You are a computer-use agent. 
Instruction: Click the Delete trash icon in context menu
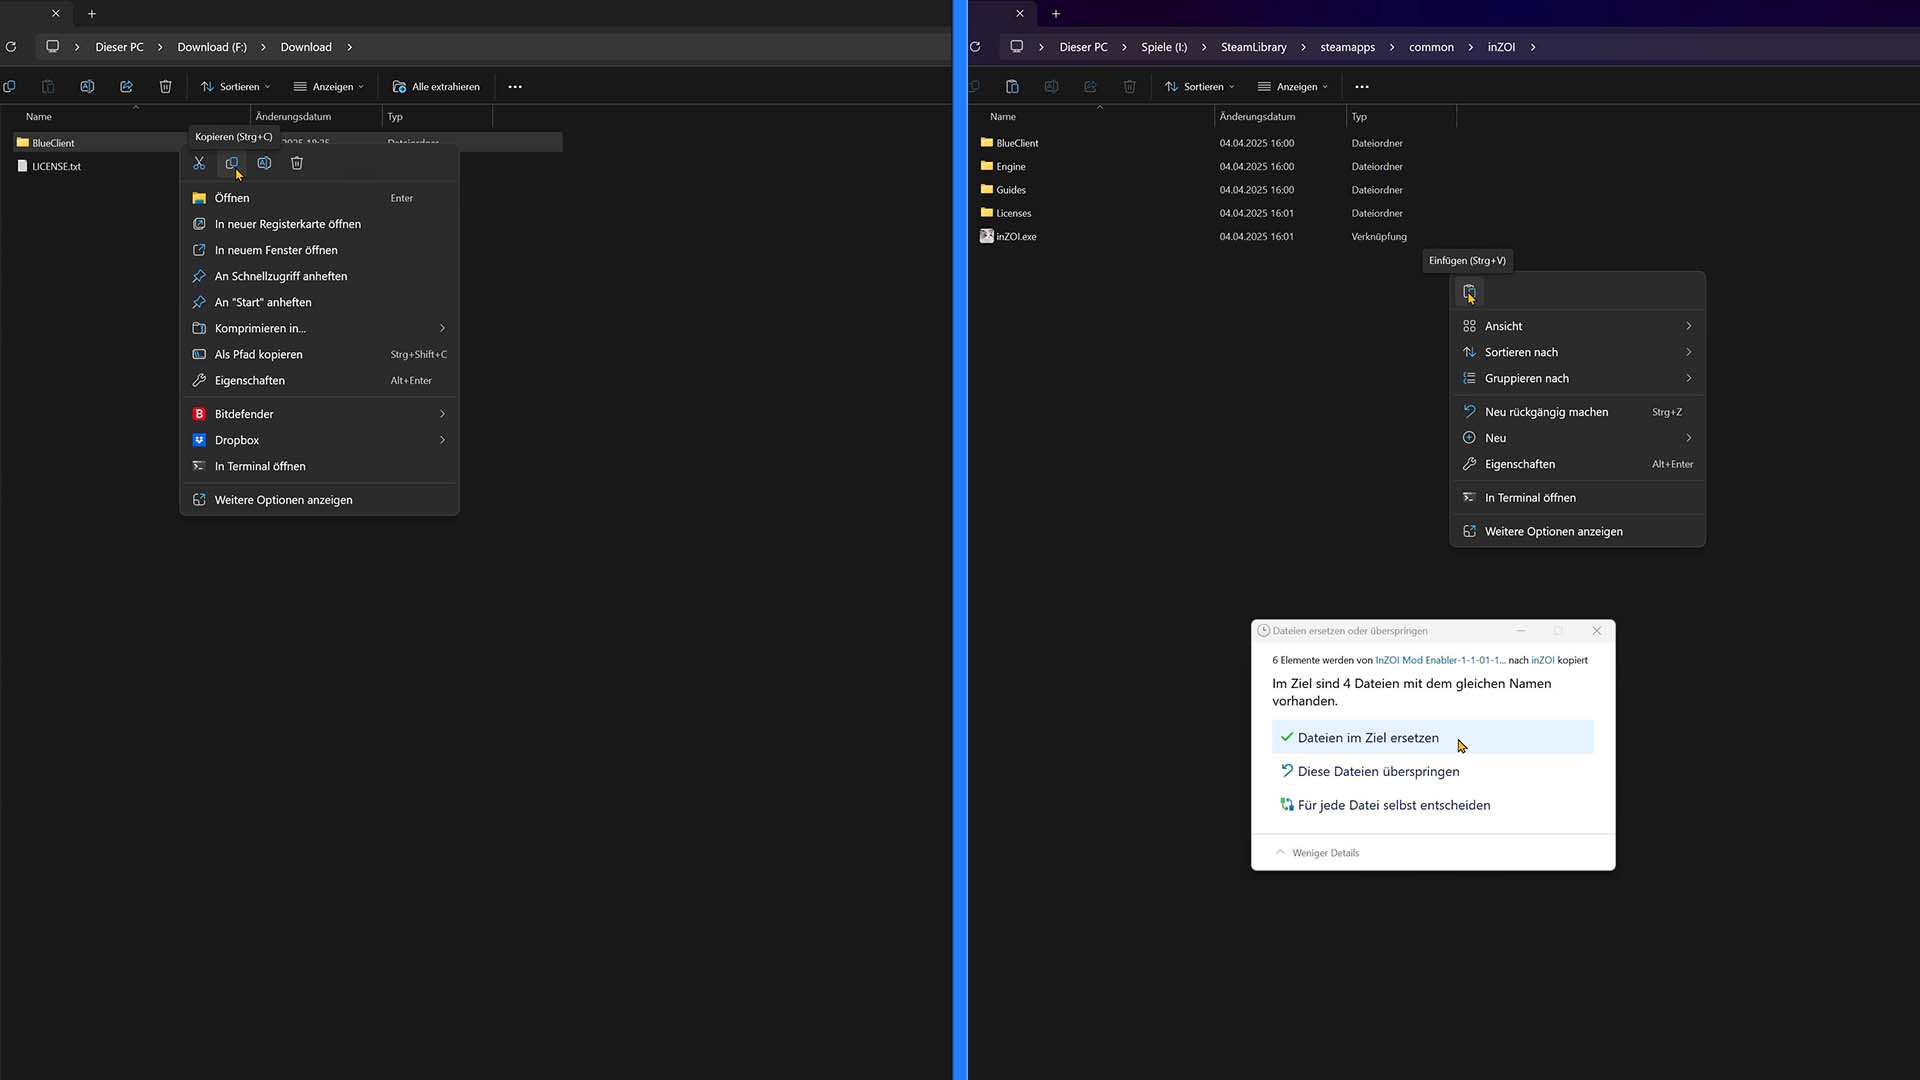(x=297, y=163)
